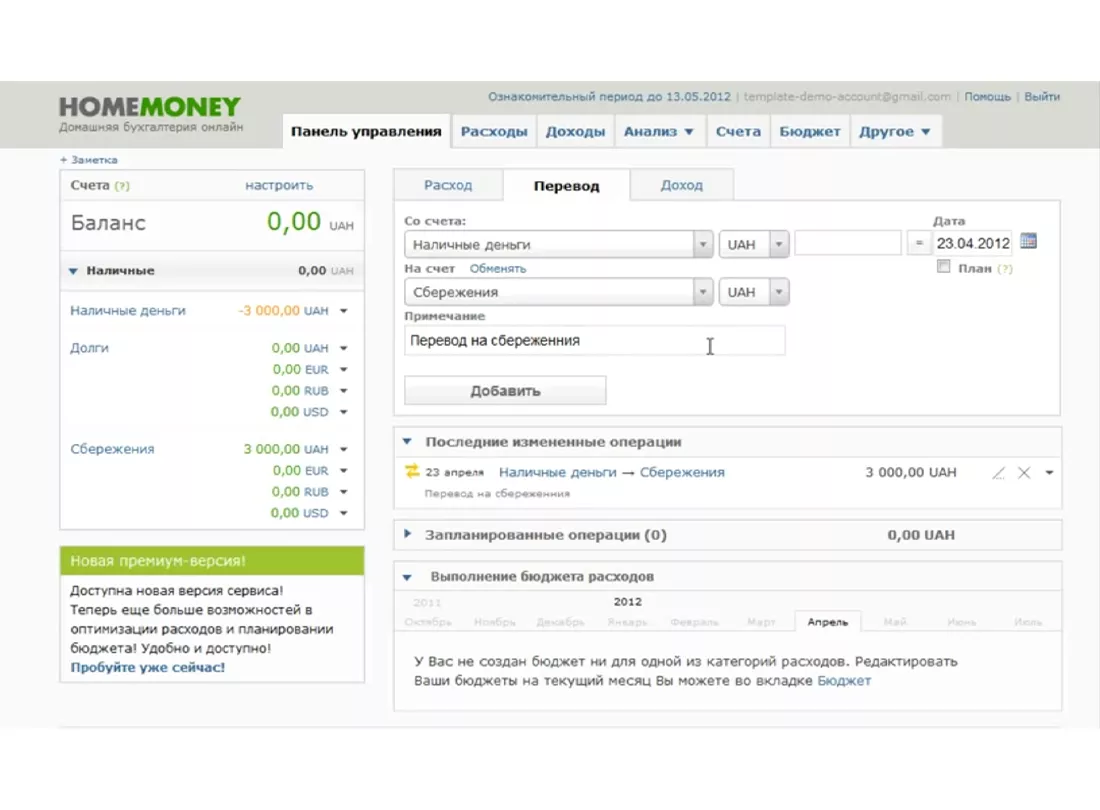The height and width of the screenshot is (810, 1100).
Task: Collapse the Наличные accounts group
Action: click(73, 271)
